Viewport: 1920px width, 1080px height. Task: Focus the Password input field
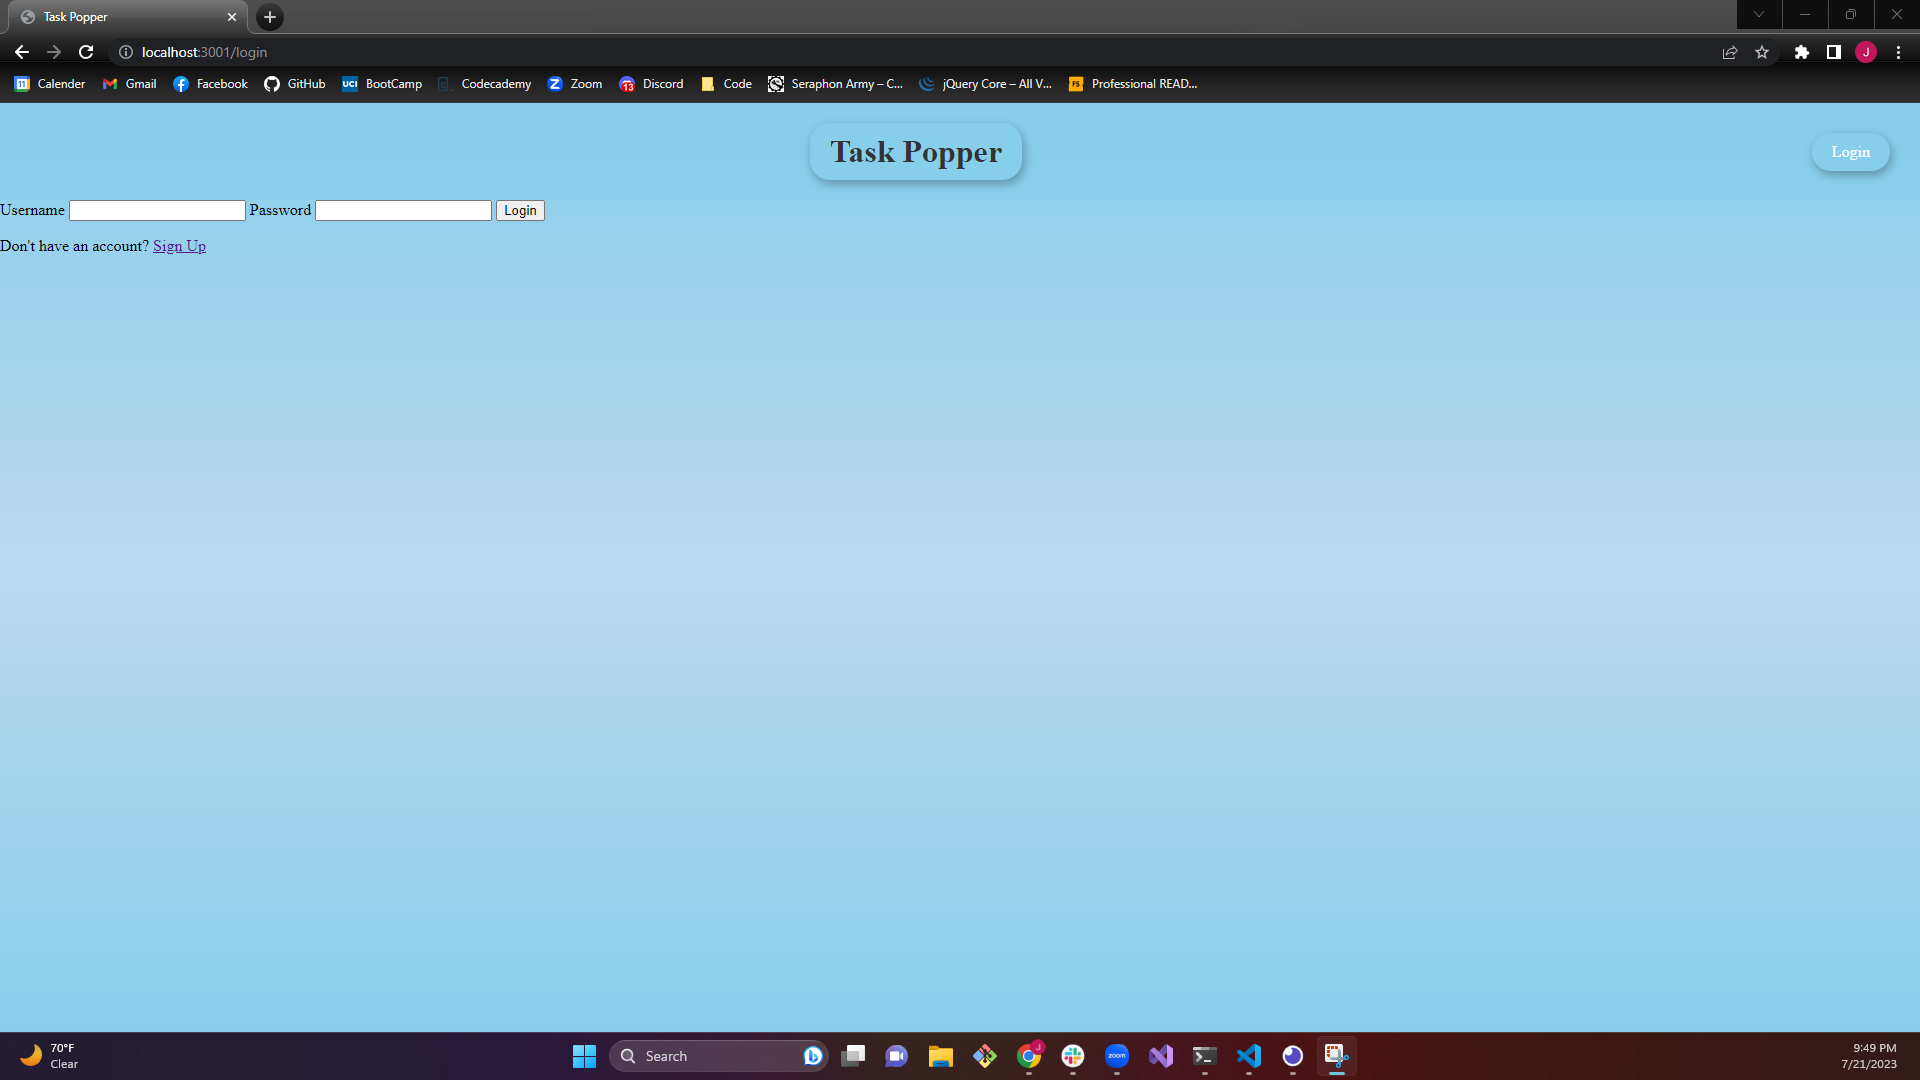point(403,210)
